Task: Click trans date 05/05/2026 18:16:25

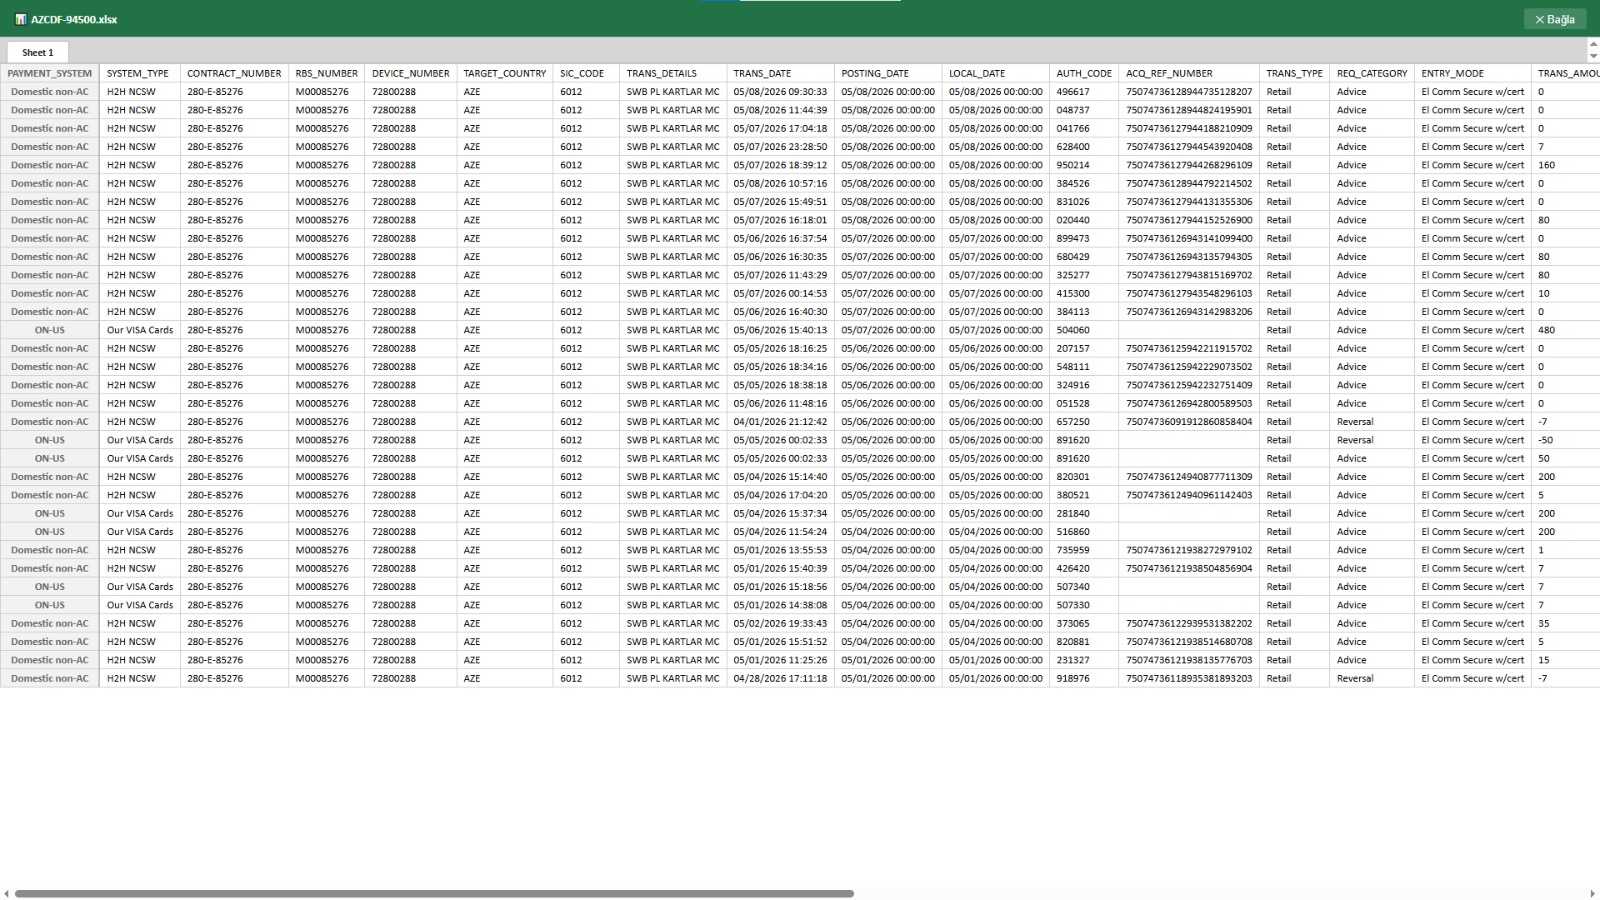Action: 780,348
